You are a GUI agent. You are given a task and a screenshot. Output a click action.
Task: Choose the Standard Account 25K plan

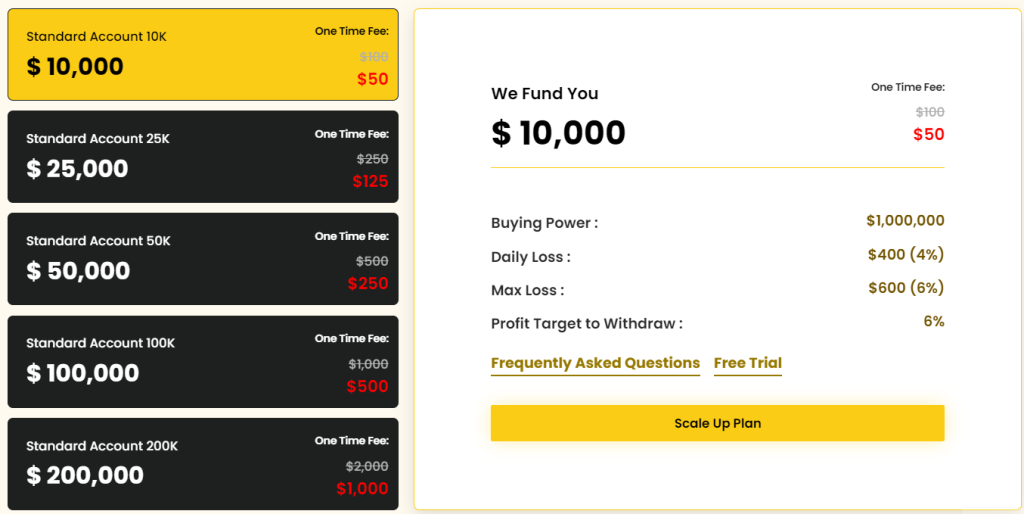(202, 157)
